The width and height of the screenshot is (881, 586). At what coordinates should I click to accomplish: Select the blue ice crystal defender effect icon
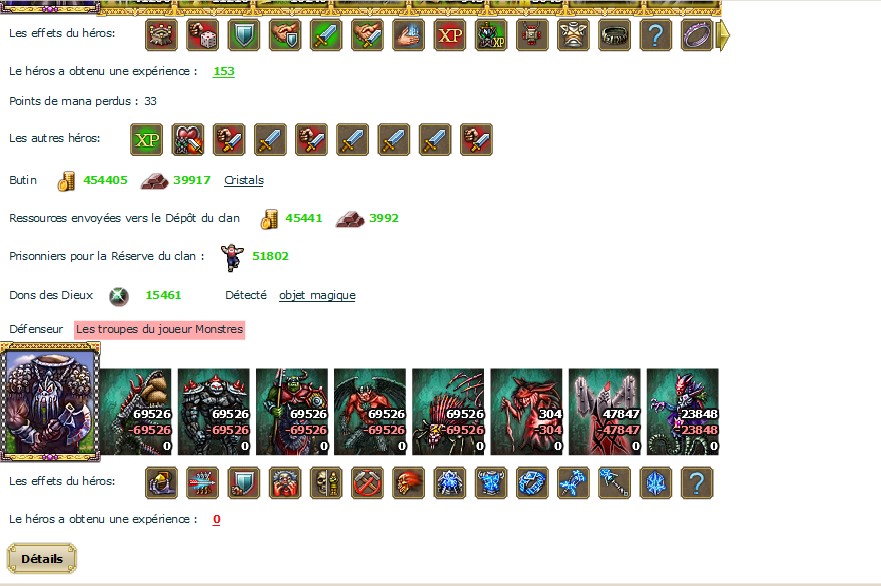(656, 483)
